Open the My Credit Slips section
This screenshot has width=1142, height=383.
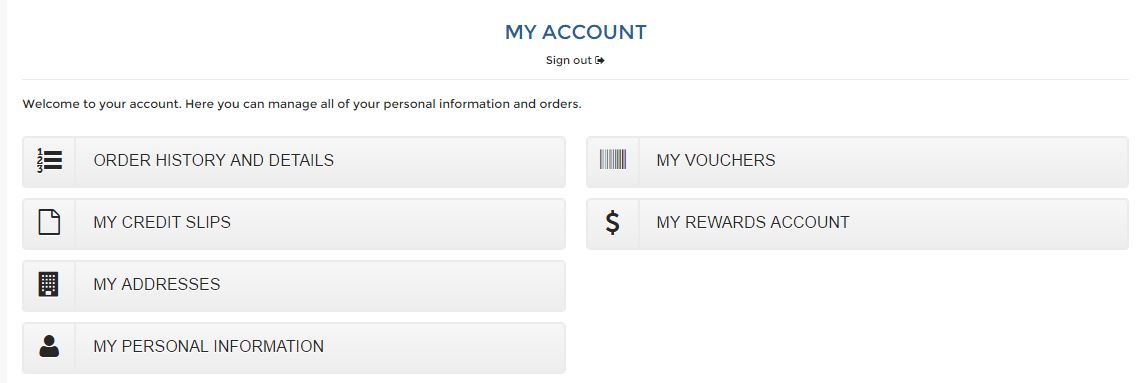(294, 224)
